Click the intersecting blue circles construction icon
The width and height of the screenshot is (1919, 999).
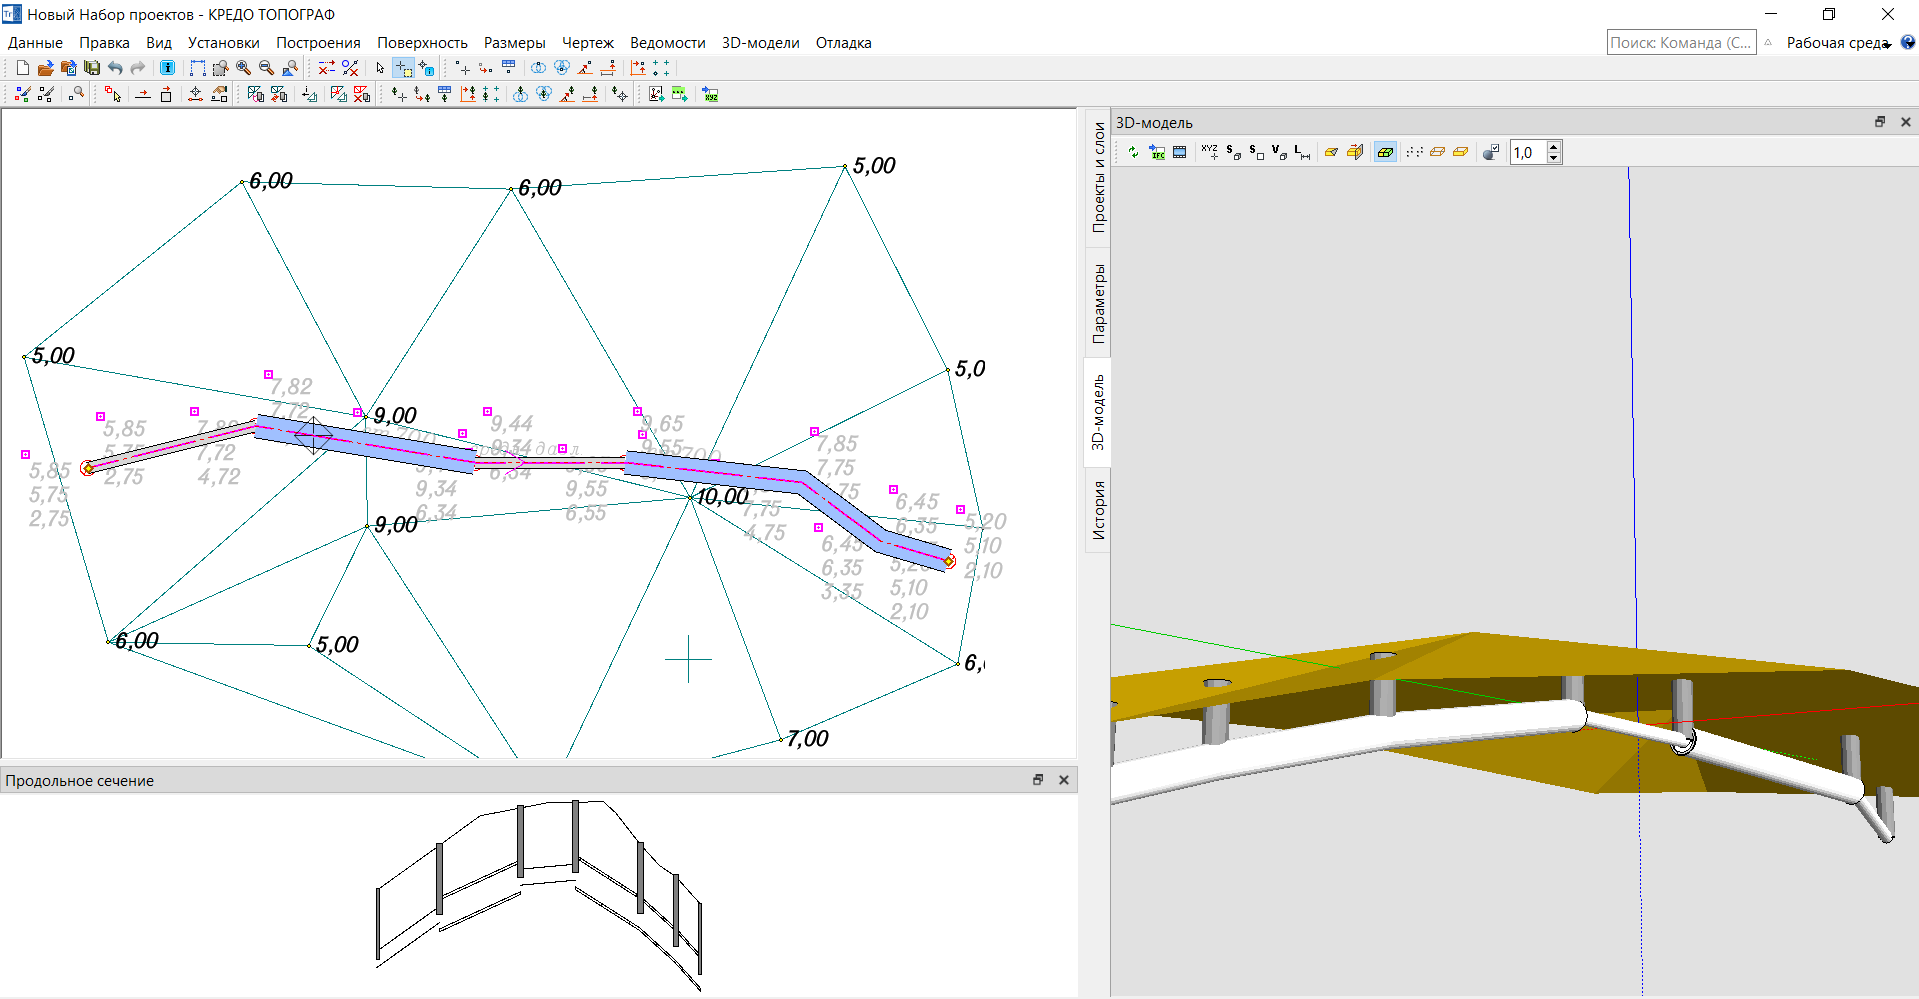pyautogui.click(x=538, y=68)
